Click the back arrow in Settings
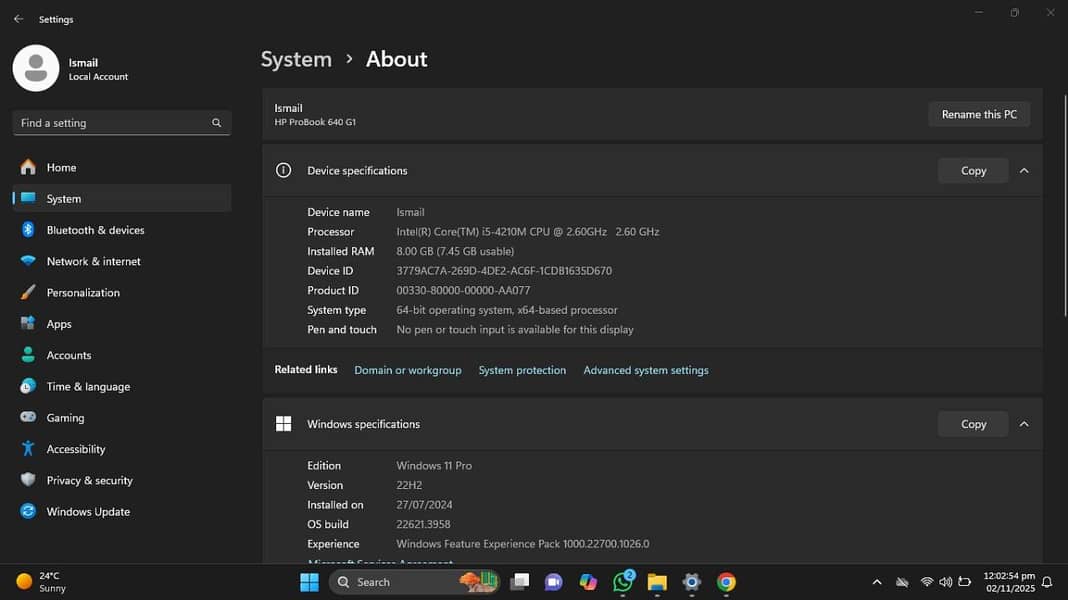 (x=18, y=19)
